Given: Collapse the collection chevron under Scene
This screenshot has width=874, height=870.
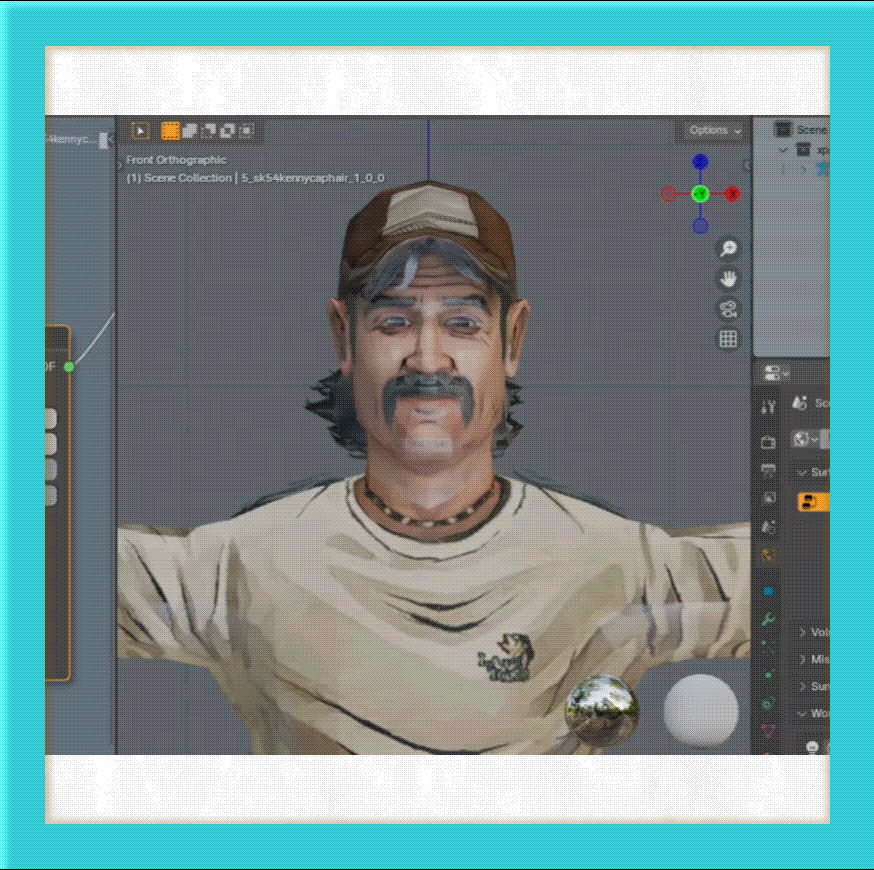Looking at the screenshot, I should tap(783, 150).
